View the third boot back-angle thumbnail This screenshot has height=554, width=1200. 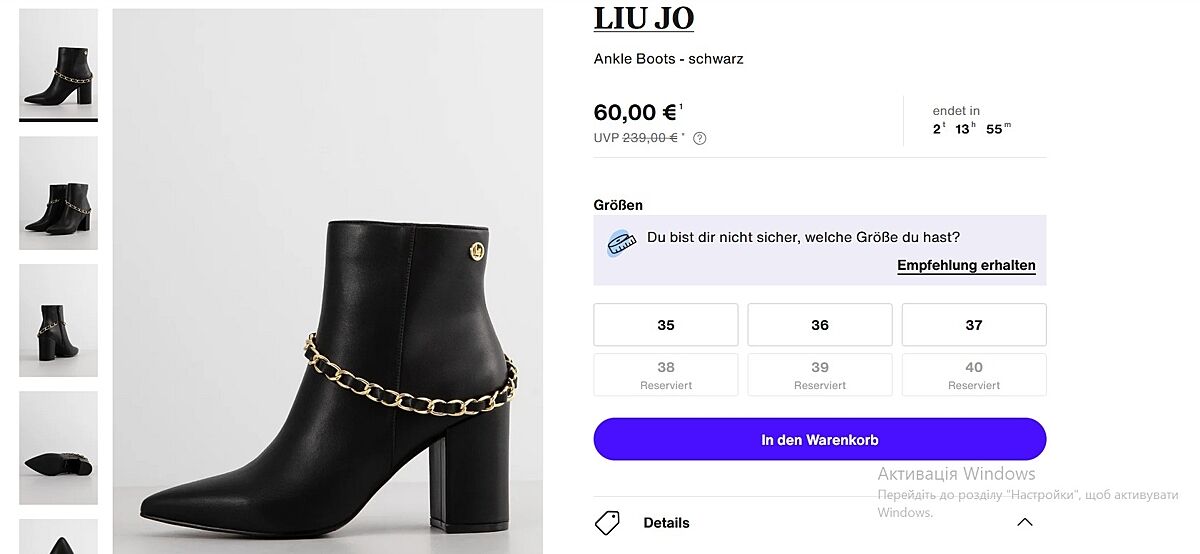click(59, 320)
